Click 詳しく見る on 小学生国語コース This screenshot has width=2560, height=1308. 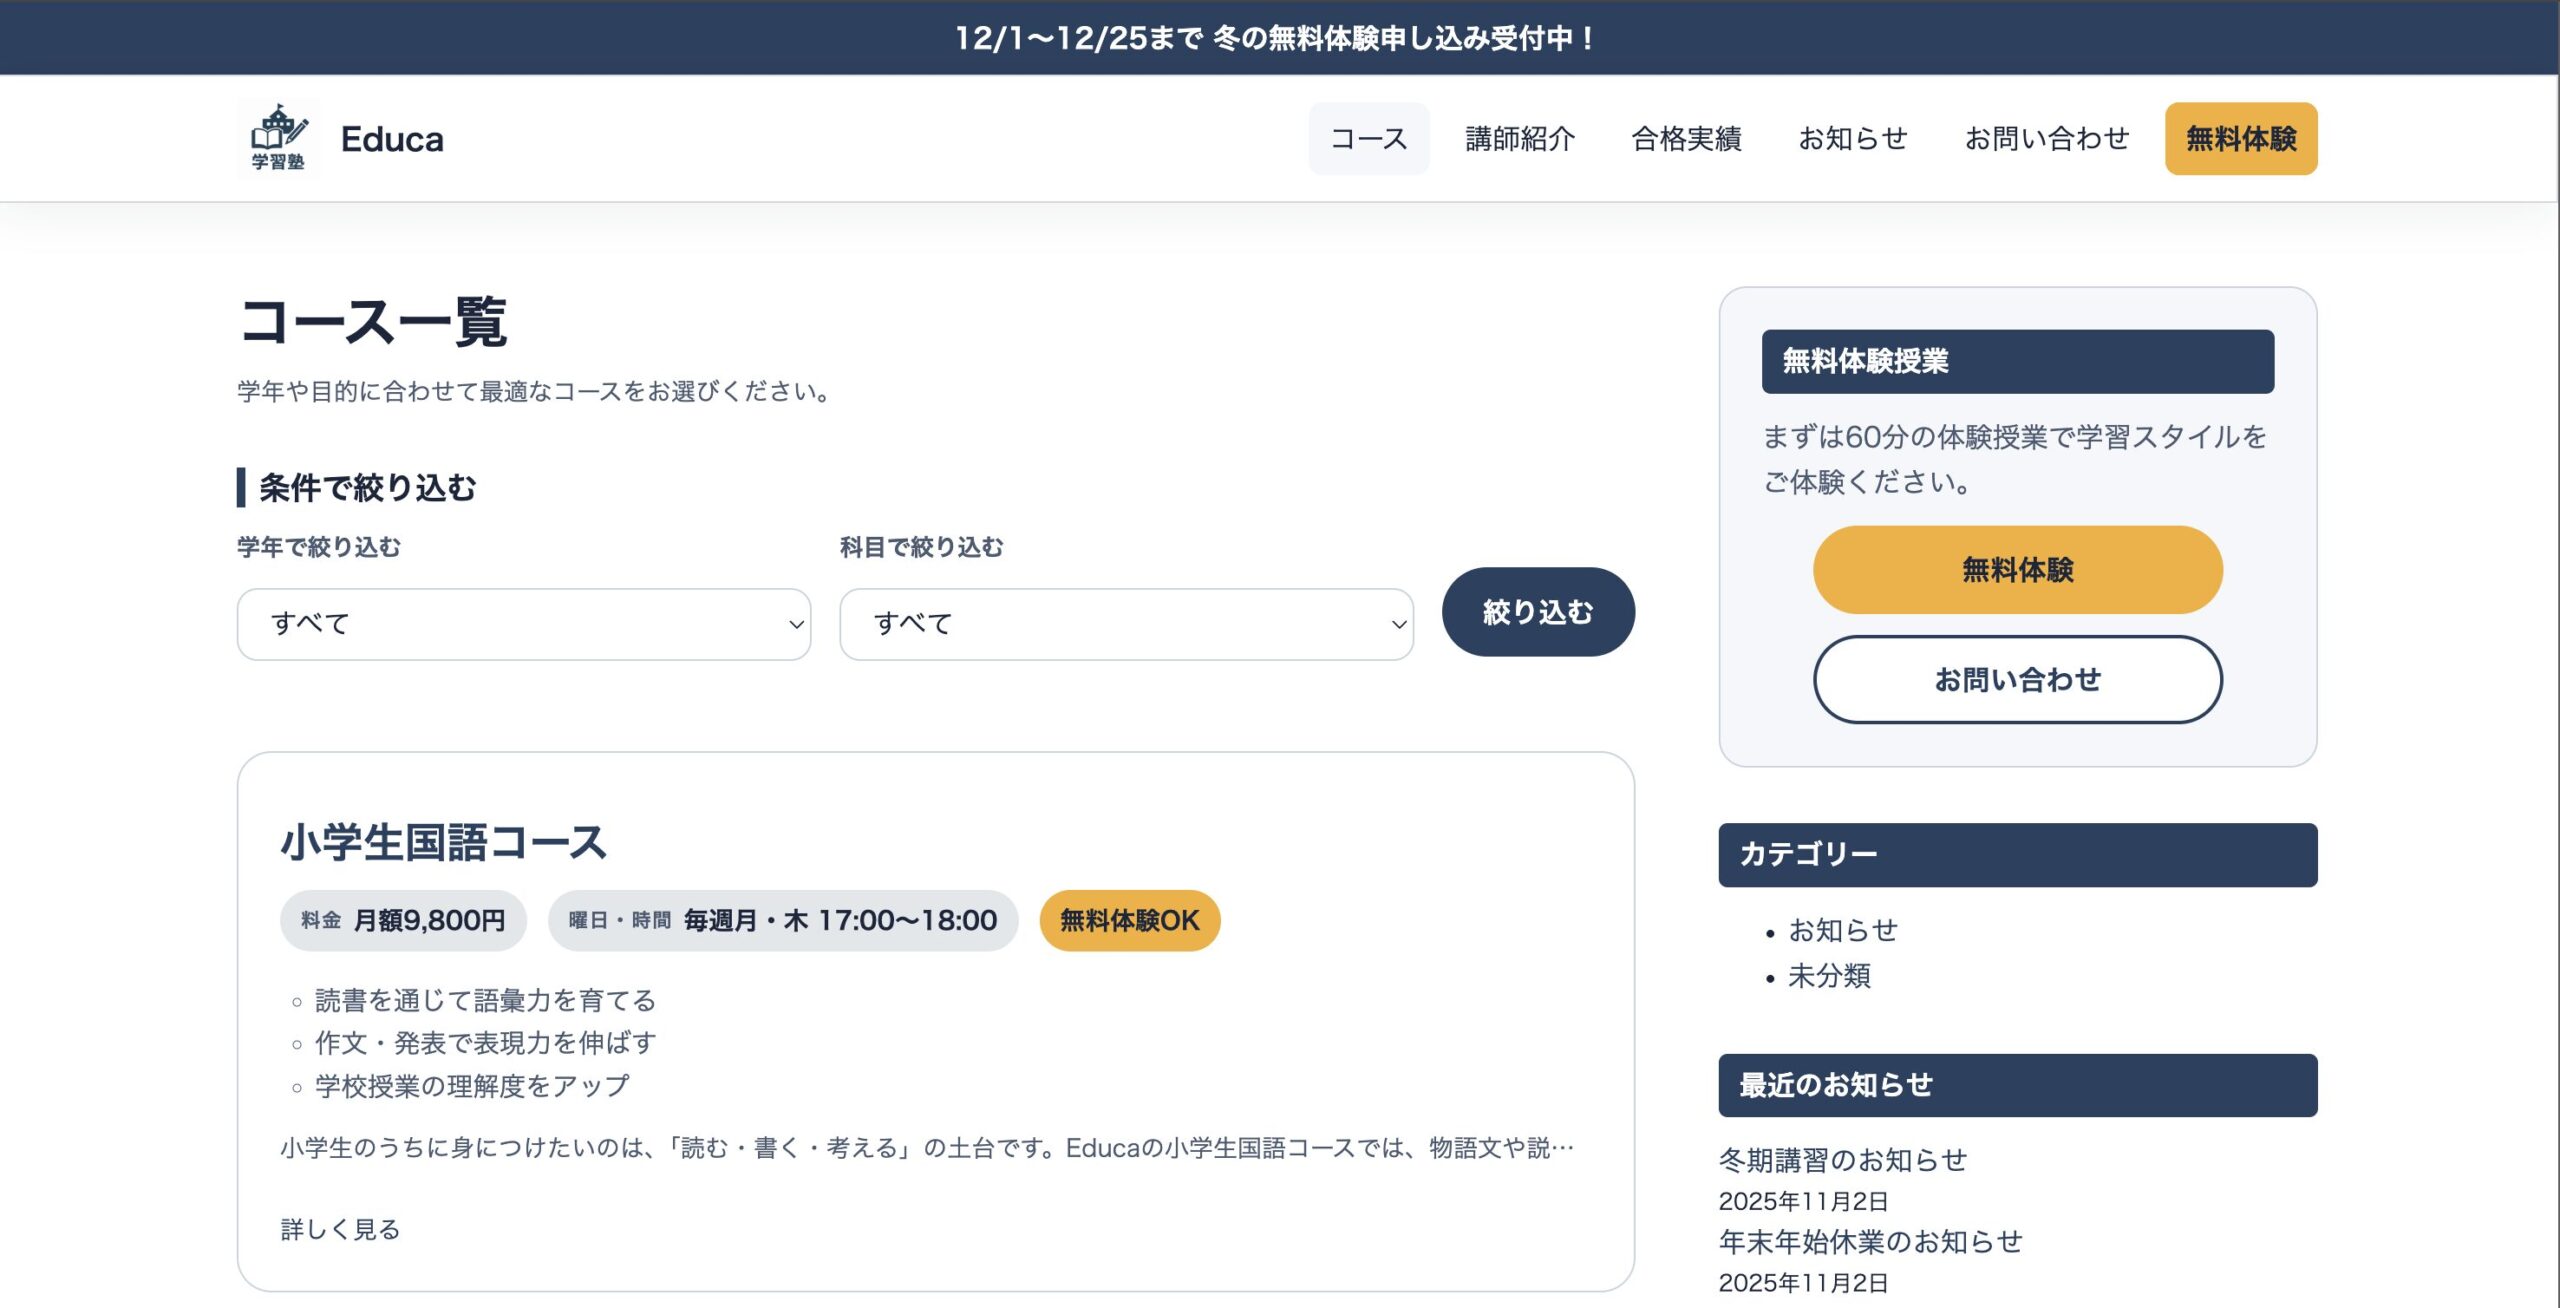(x=340, y=1229)
